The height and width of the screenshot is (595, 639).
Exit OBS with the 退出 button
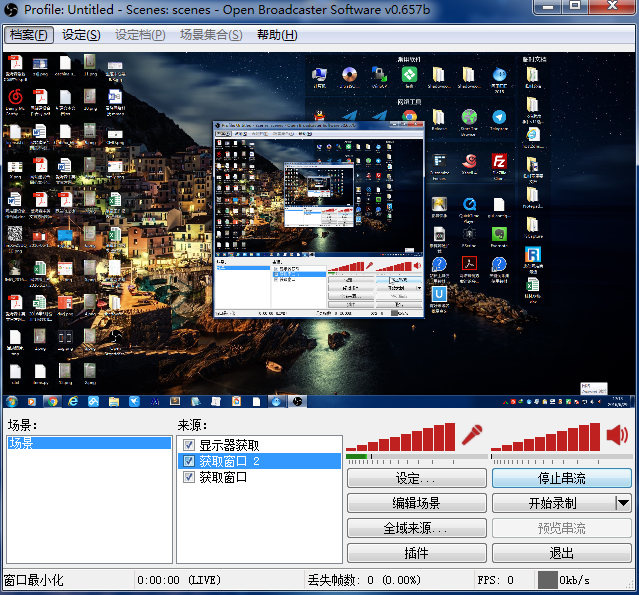point(562,553)
